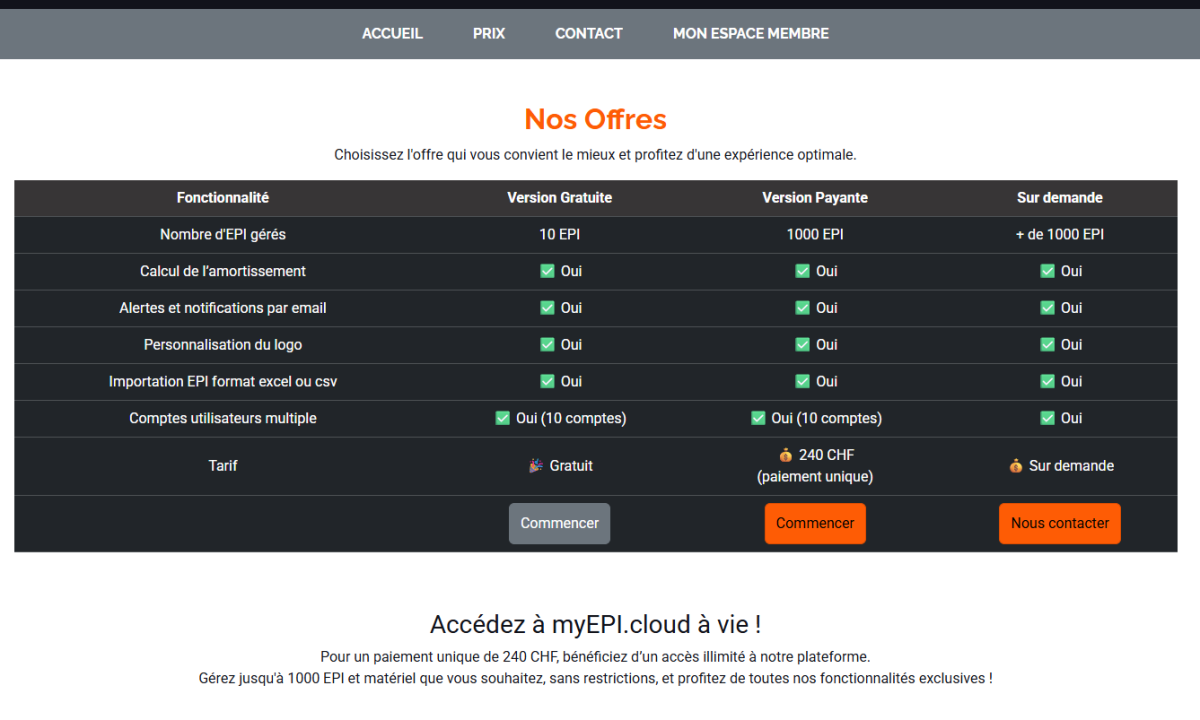Click green check for on-demand amortissement row
Screen dimensions: 1200x720
tap(1047, 271)
